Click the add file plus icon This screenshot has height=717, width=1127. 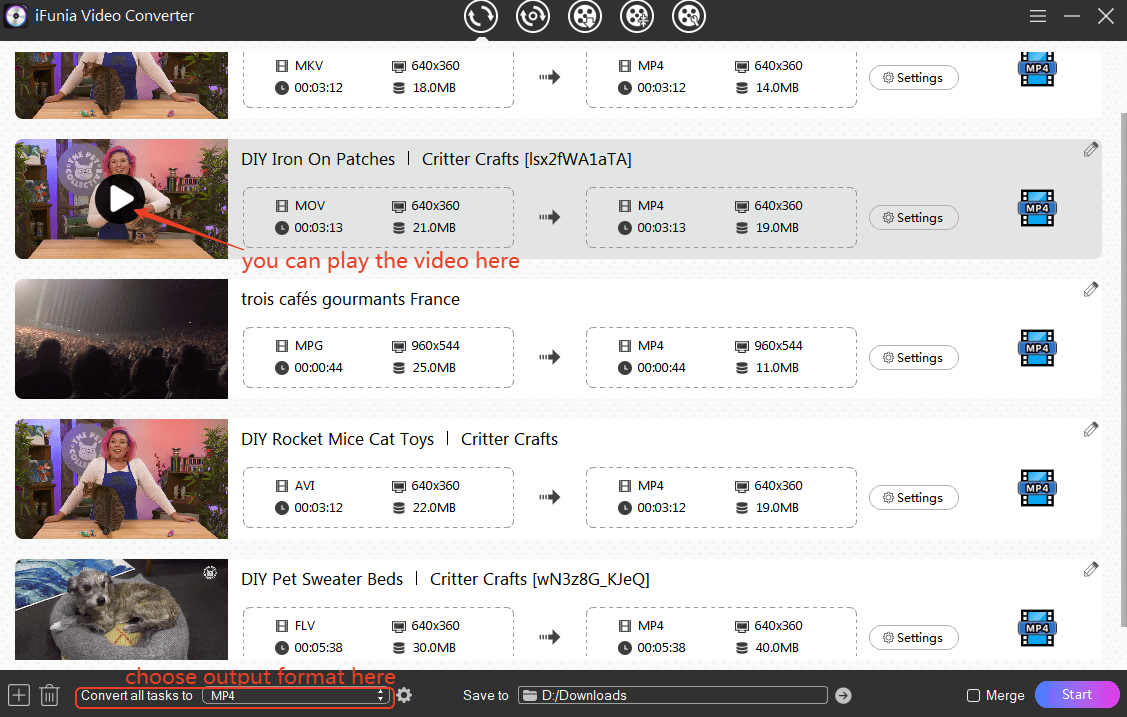[x=19, y=695]
